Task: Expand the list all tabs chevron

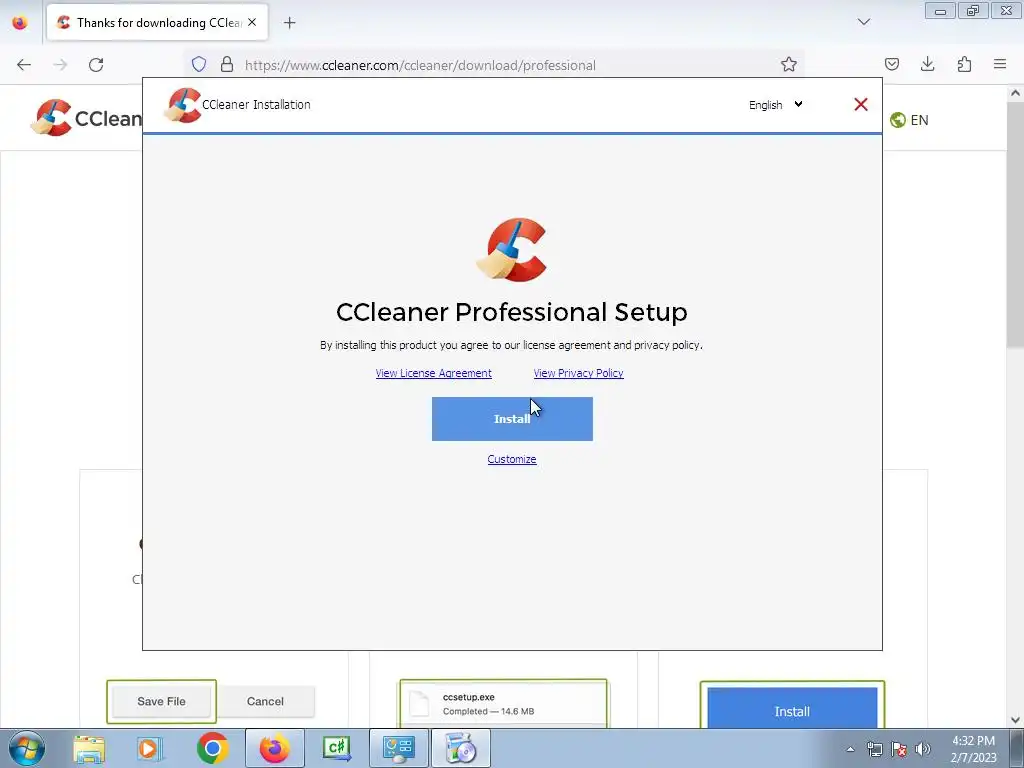Action: tap(863, 22)
